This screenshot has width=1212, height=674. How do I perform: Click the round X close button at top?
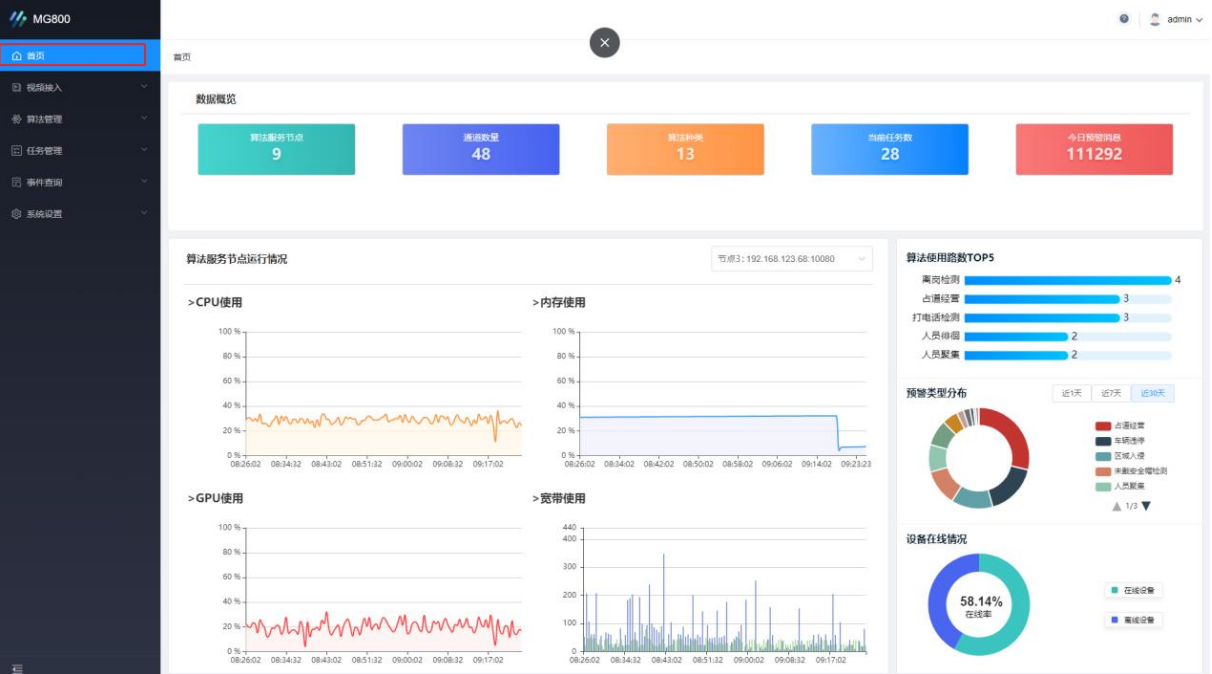604,42
